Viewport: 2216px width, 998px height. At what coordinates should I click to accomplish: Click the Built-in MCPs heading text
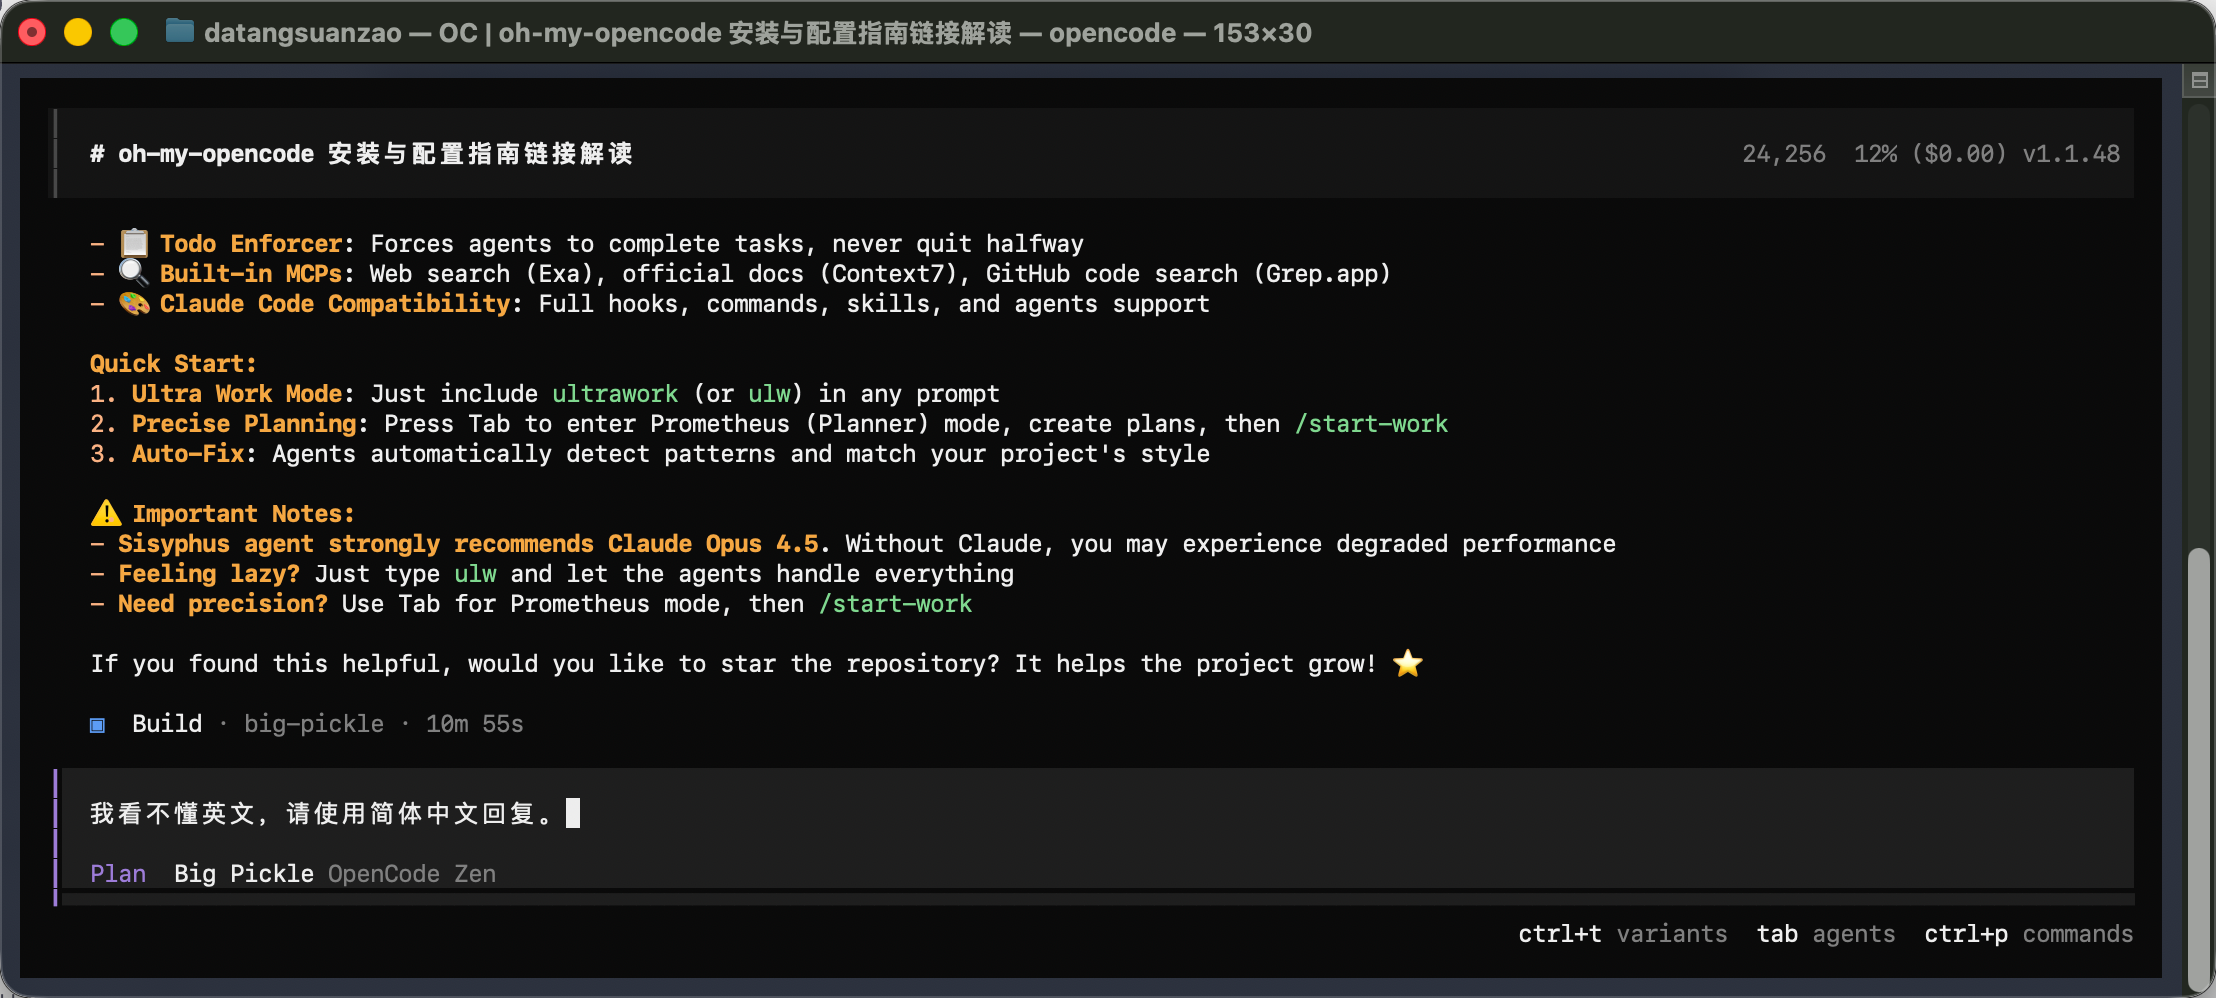pyautogui.click(x=251, y=273)
